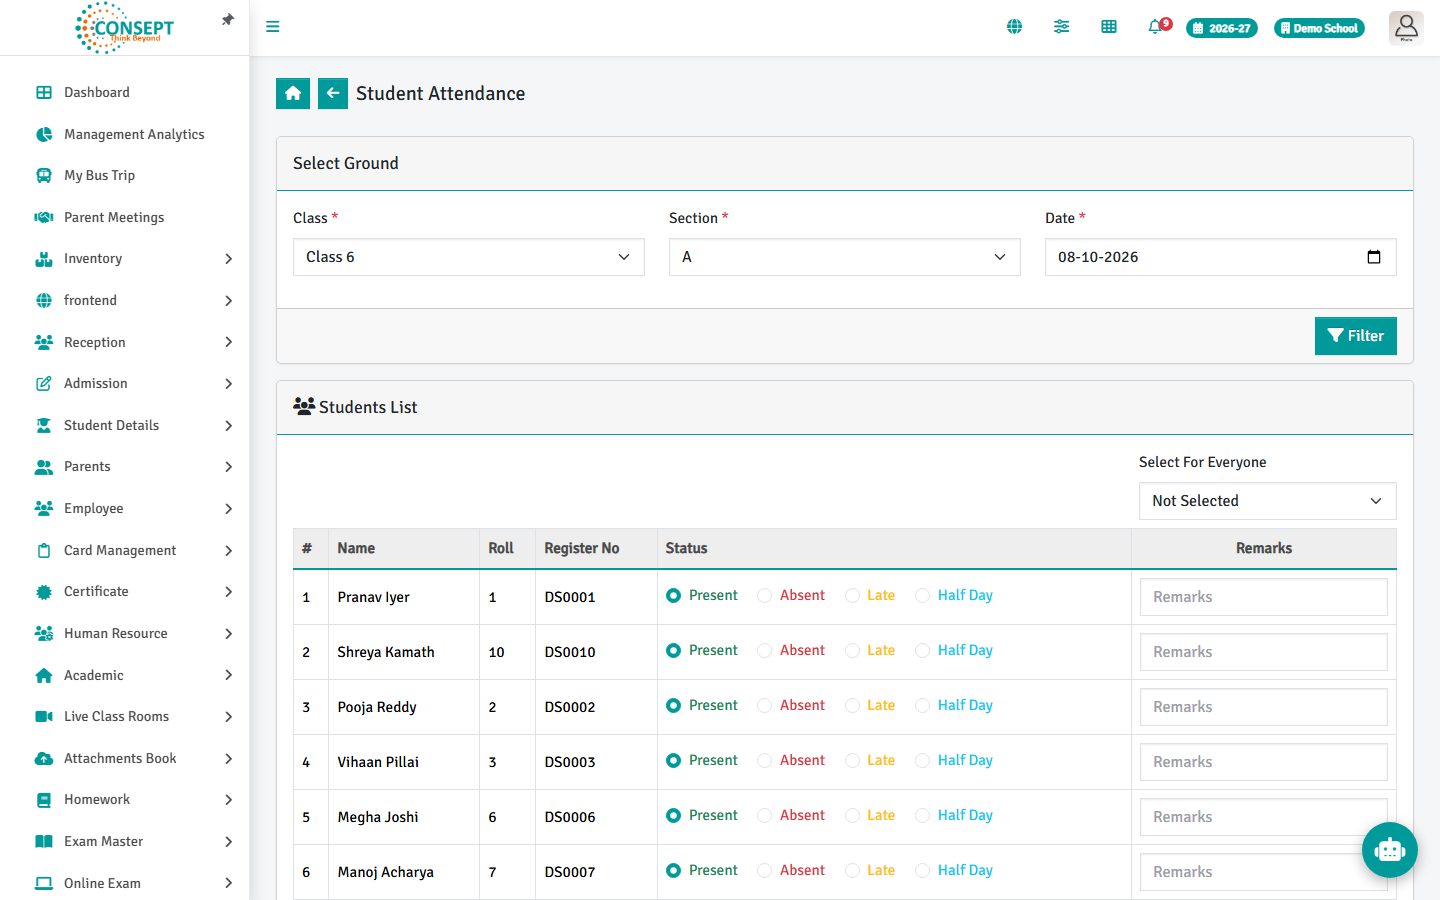Click the calendar icon in Date field

tap(1374, 257)
